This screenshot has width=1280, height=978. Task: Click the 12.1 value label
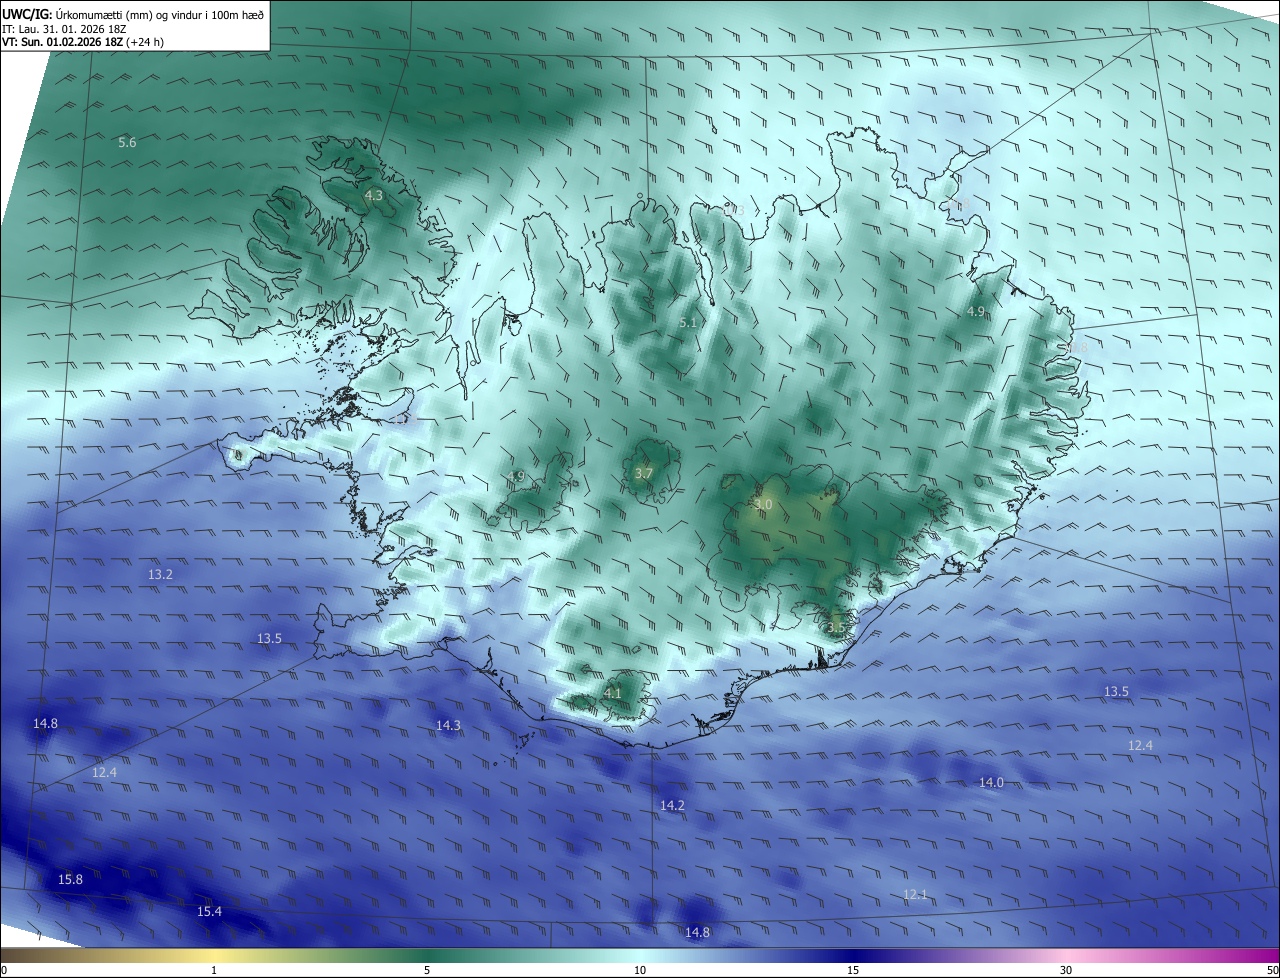tap(915, 895)
